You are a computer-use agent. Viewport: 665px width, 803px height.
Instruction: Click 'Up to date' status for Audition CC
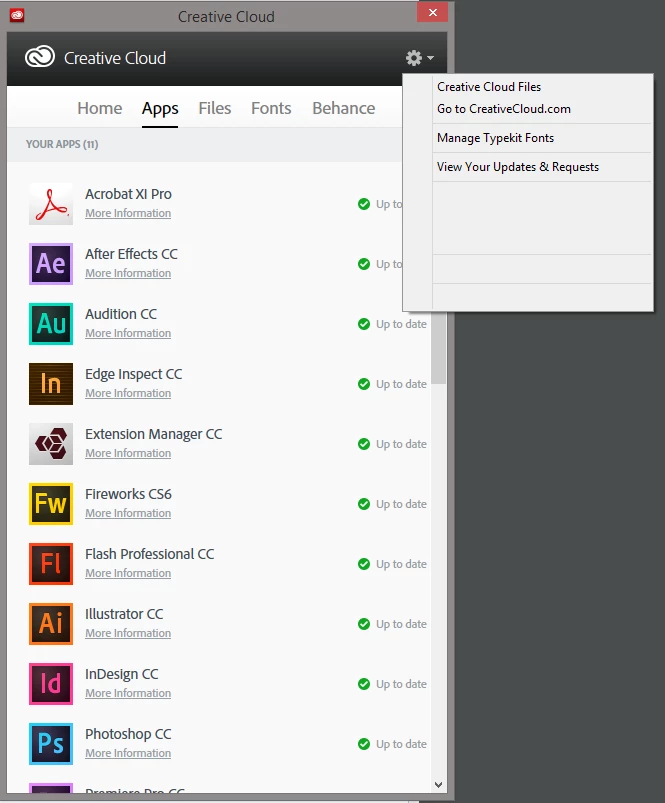(x=401, y=324)
